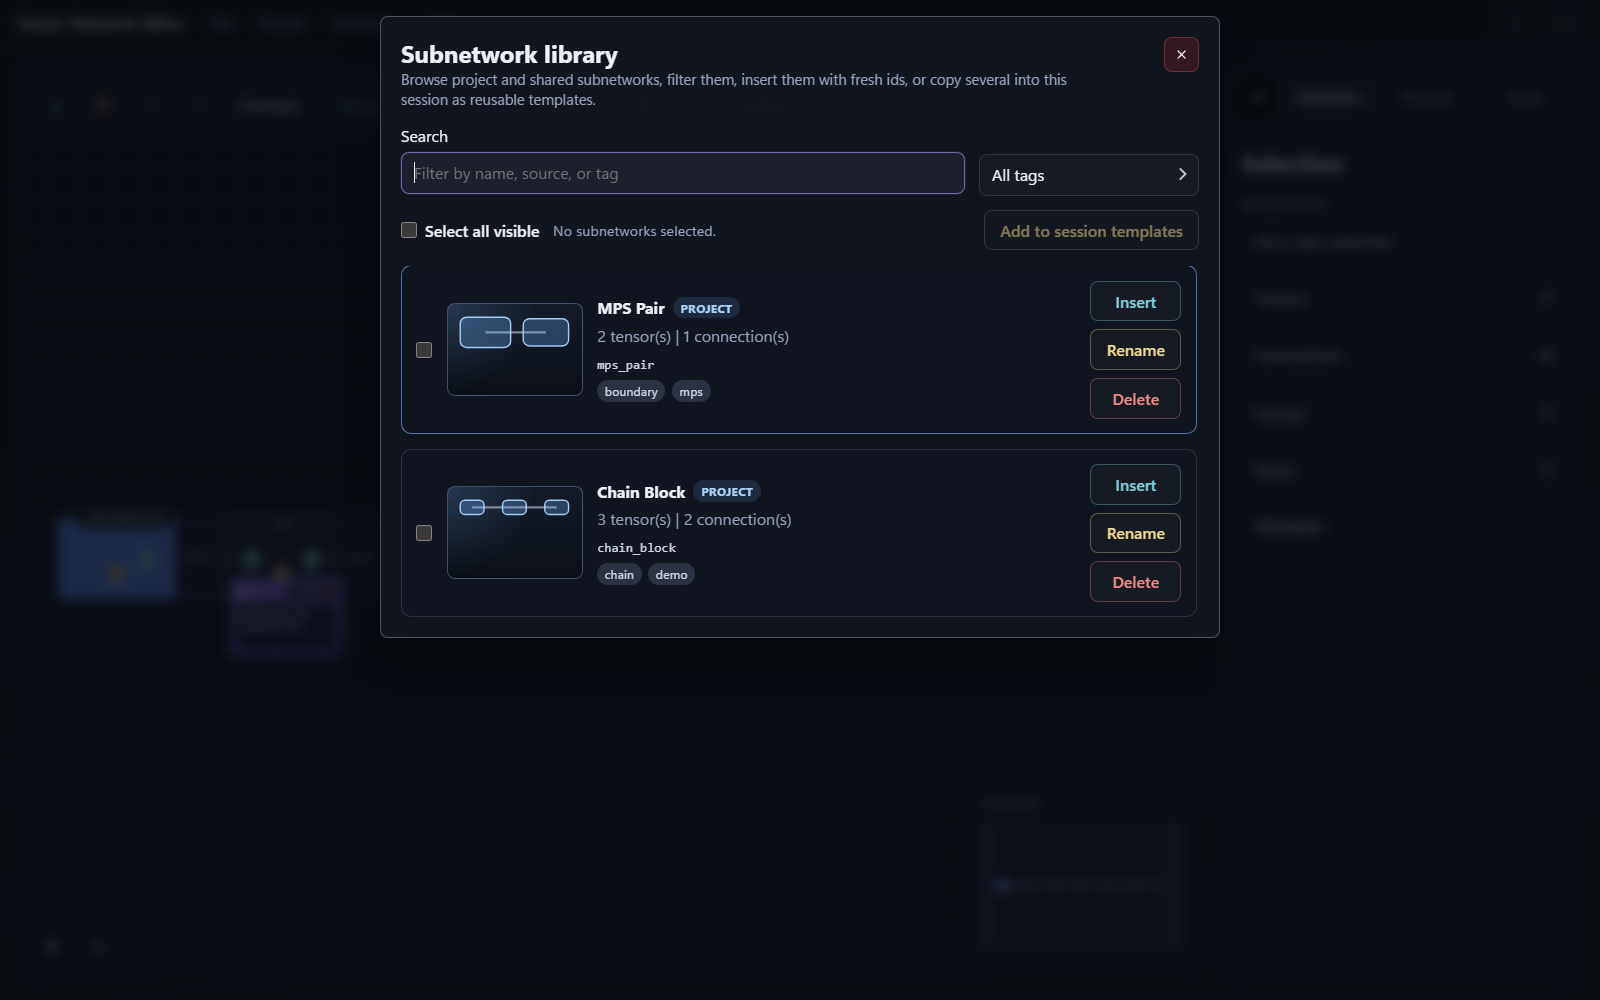Click '2 tensor(s) | 1 connection(s)' text
The height and width of the screenshot is (1000, 1600).
(x=693, y=337)
